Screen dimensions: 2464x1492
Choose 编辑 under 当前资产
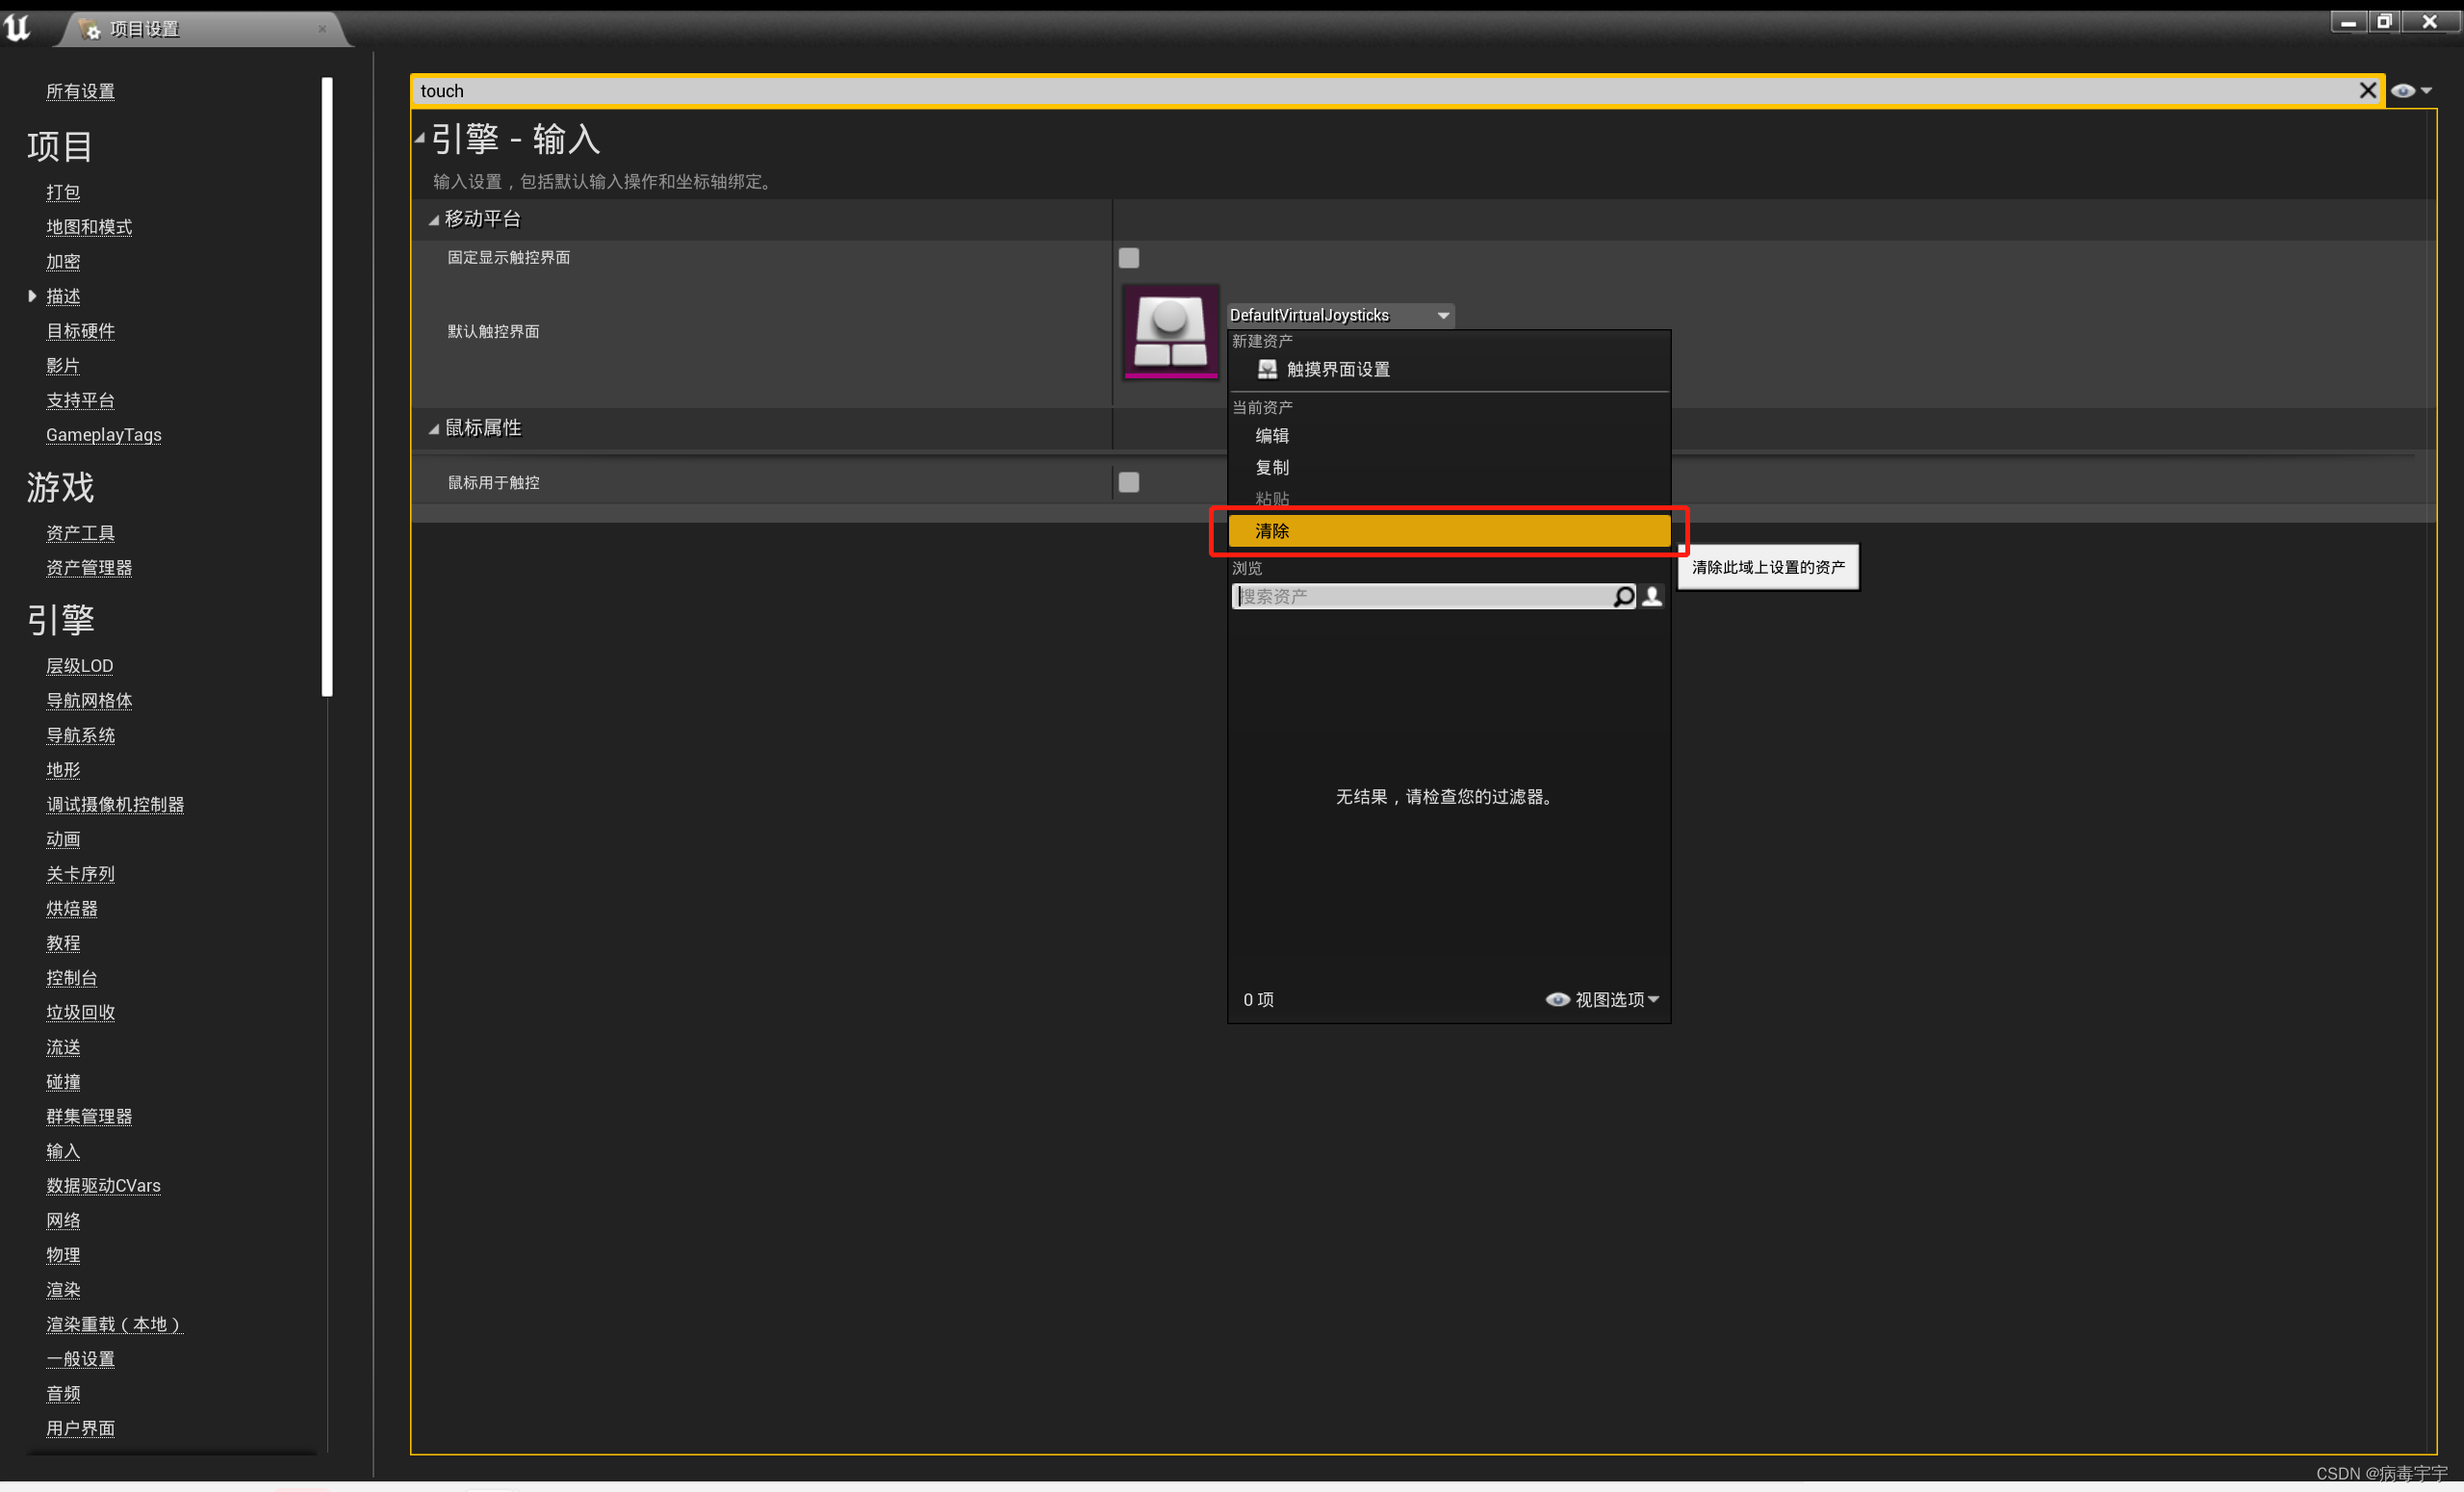coord(1272,436)
